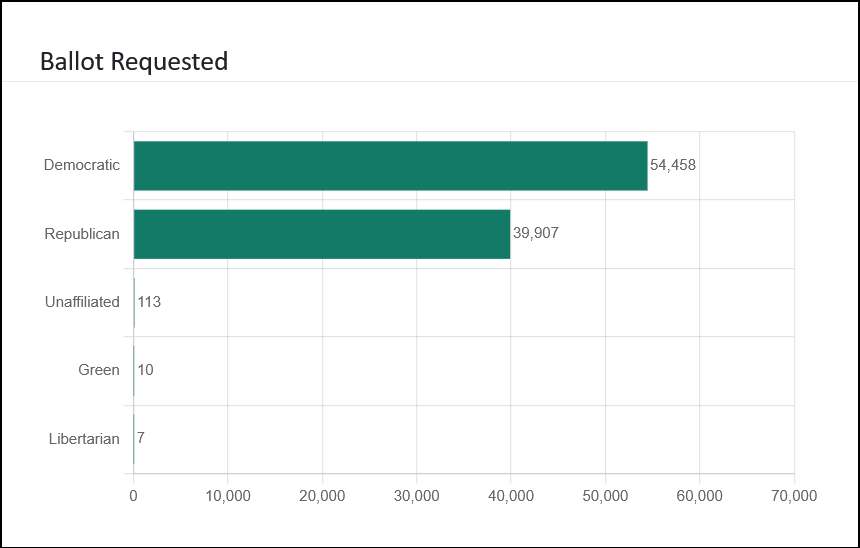Click the Ballot Requested chart title
Screen dimensions: 860x548
134,62
